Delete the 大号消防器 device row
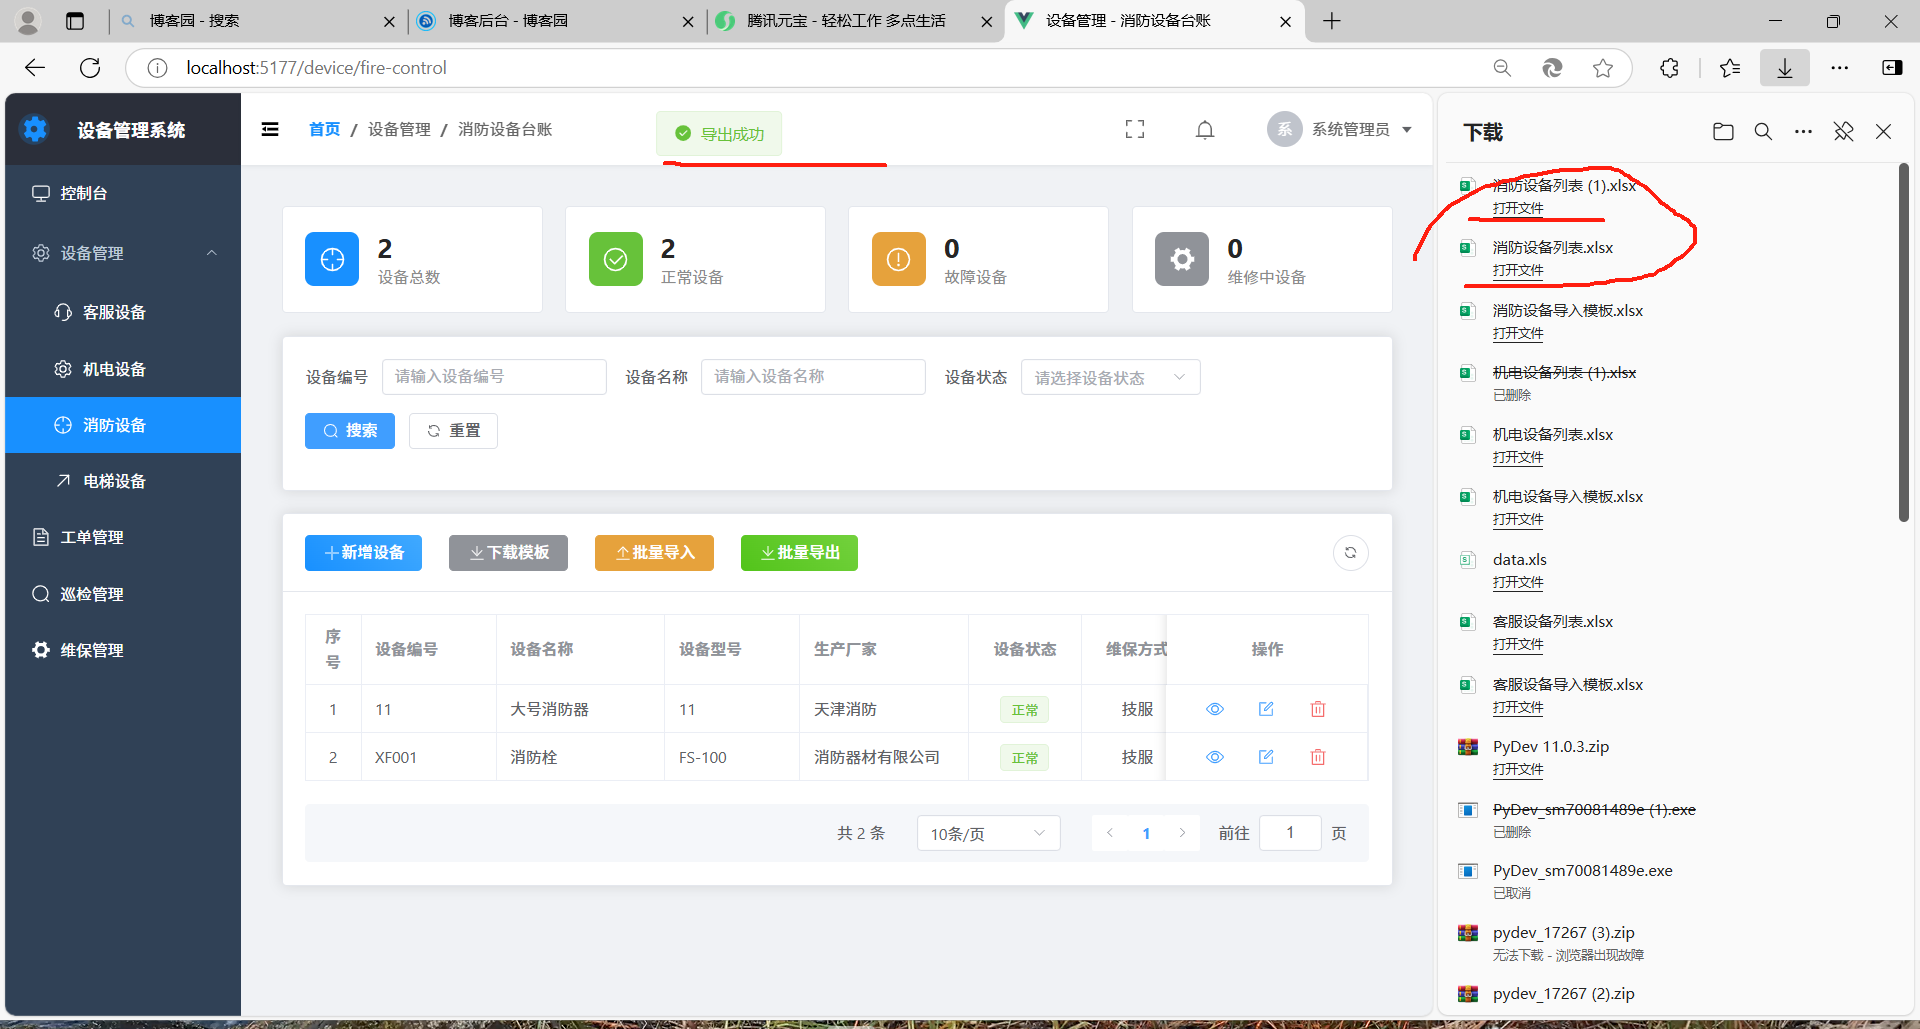This screenshot has height=1029, width=1920. (x=1318, y=709)
